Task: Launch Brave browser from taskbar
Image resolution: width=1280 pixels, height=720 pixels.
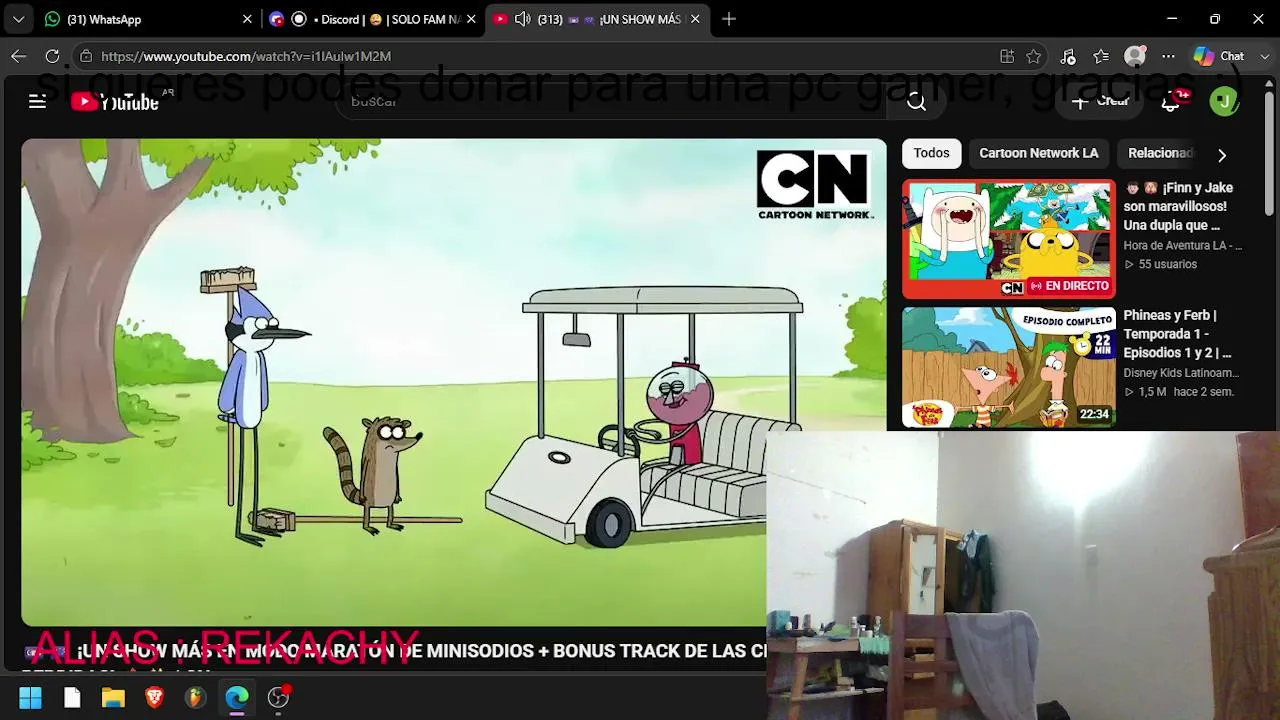Action: [154, 697]
